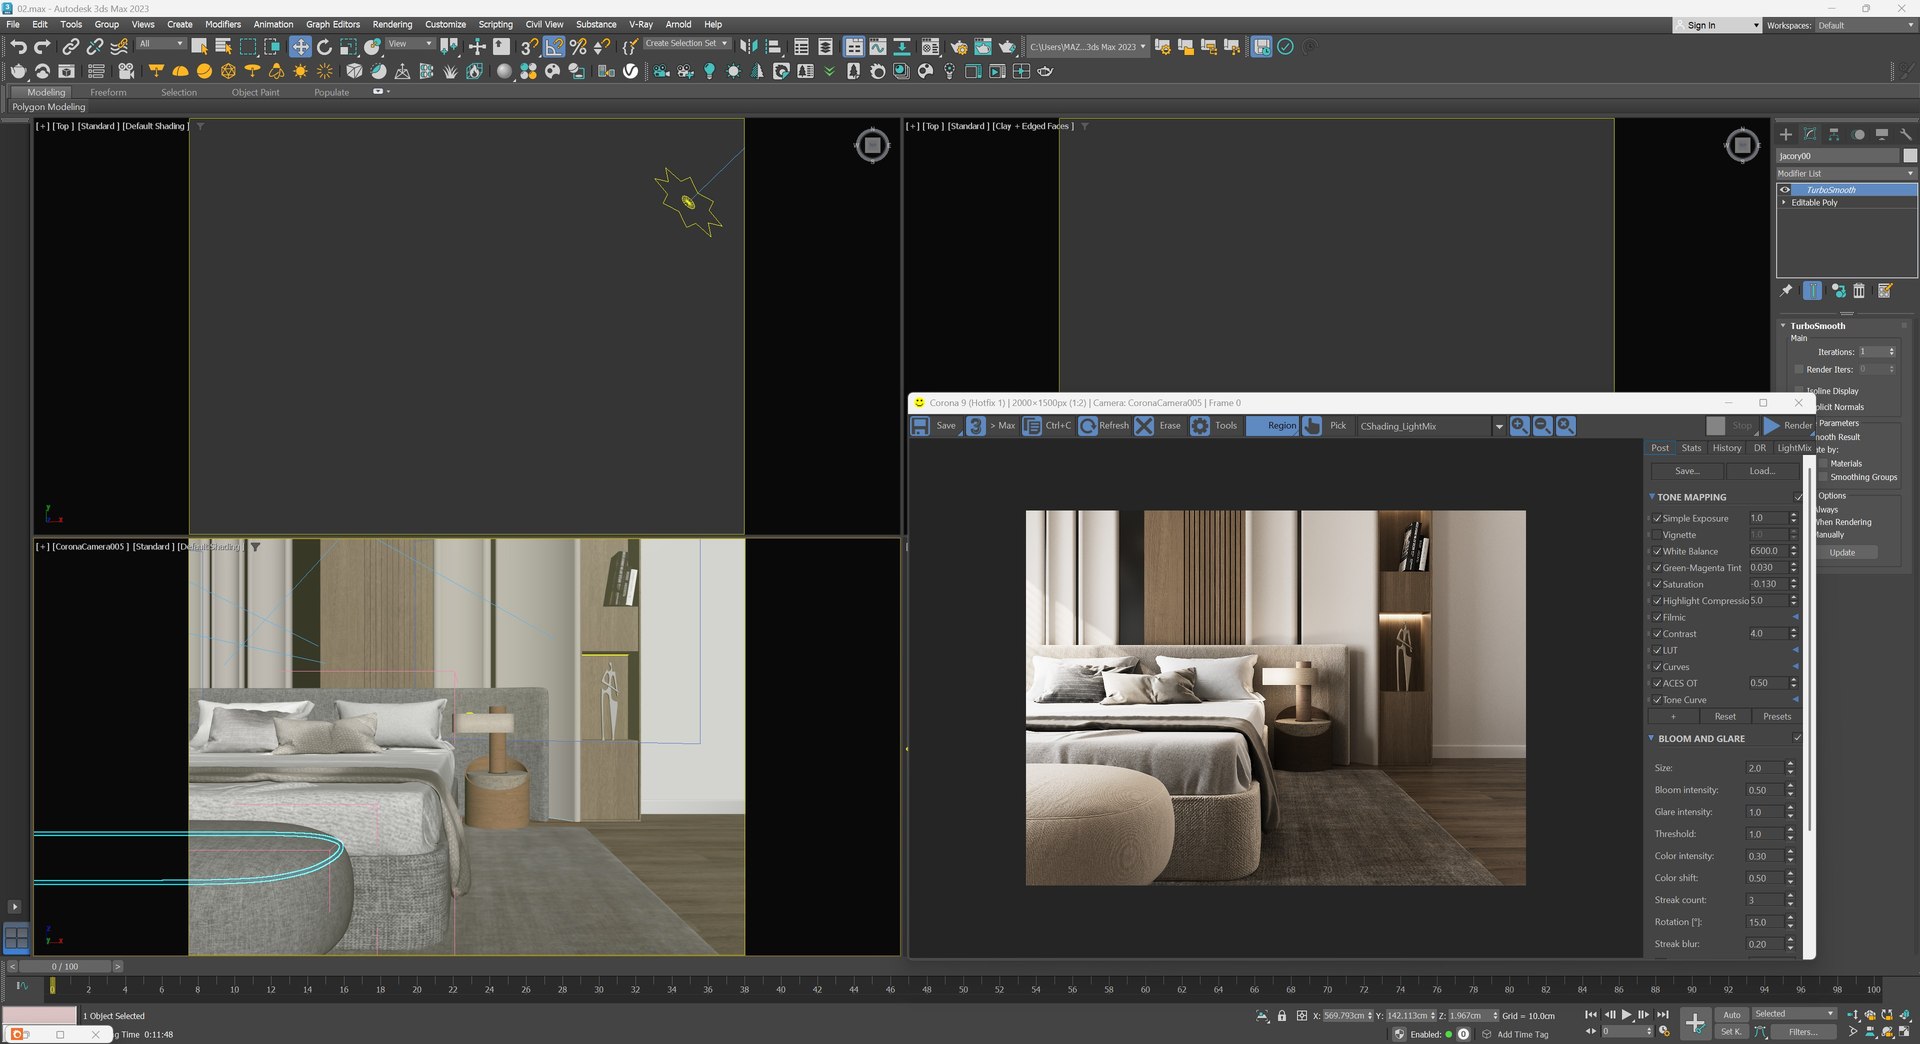Viewport: 1920px width, 1044px height.
Task: Open the Workspaces dropdown
Action: tap(1866, 25)
